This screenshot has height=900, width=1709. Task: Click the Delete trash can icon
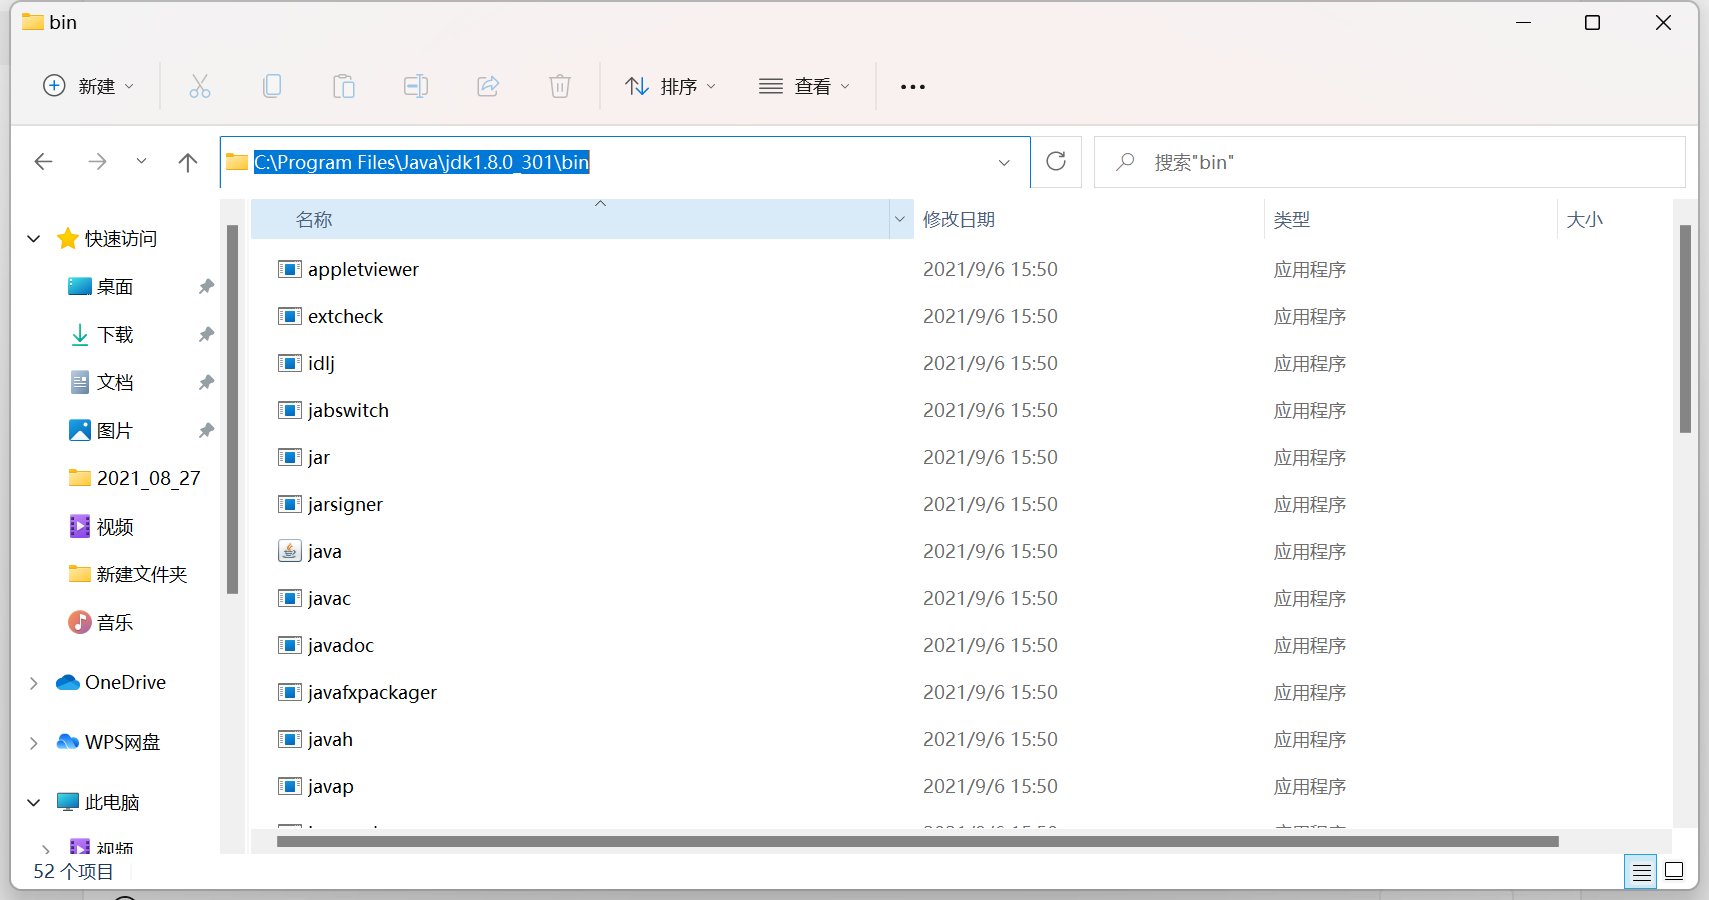(560, 86)
